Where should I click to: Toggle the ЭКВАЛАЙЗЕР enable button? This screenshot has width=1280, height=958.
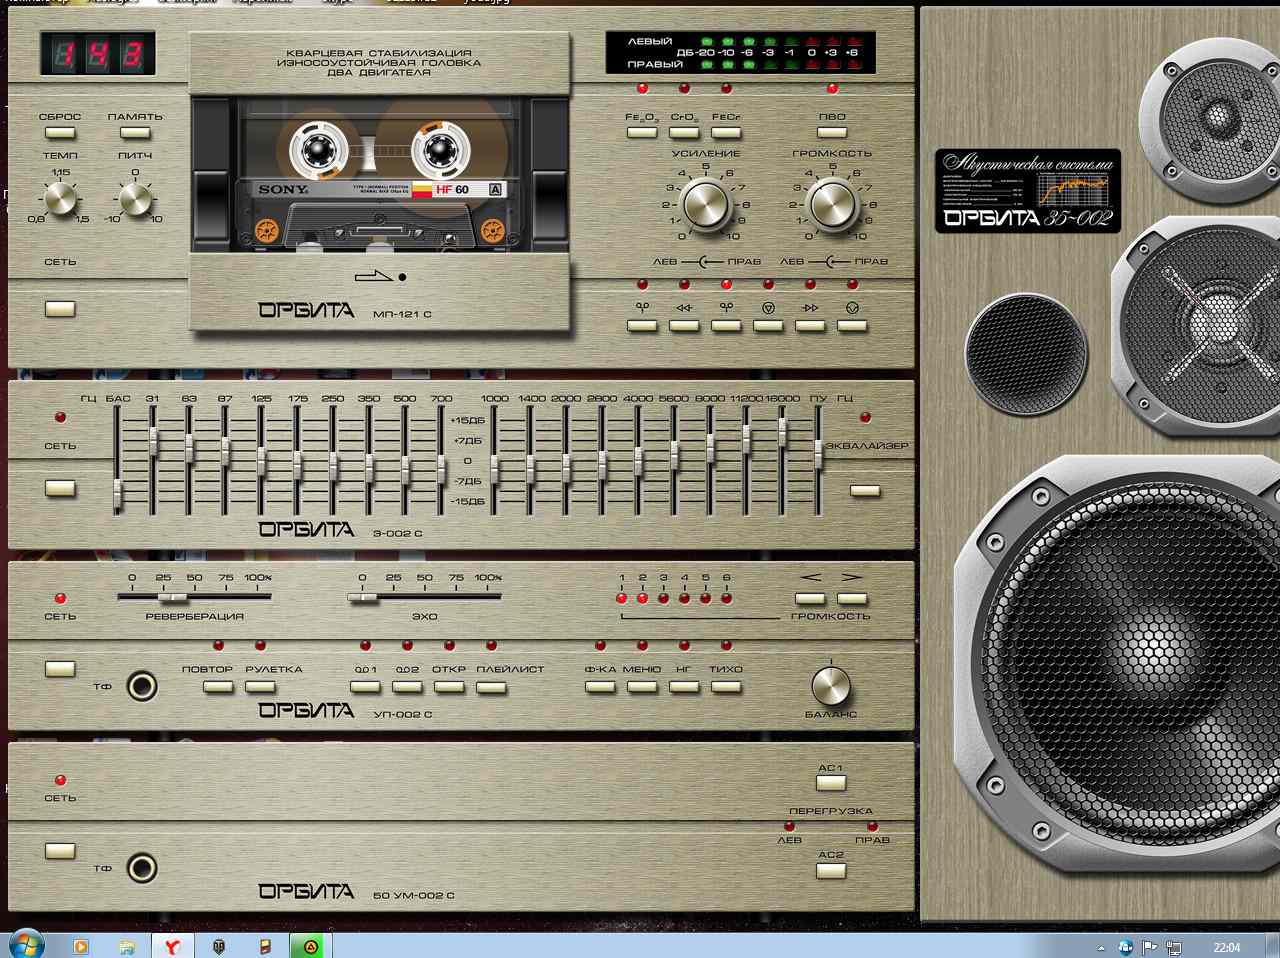(x=865, y=491)
